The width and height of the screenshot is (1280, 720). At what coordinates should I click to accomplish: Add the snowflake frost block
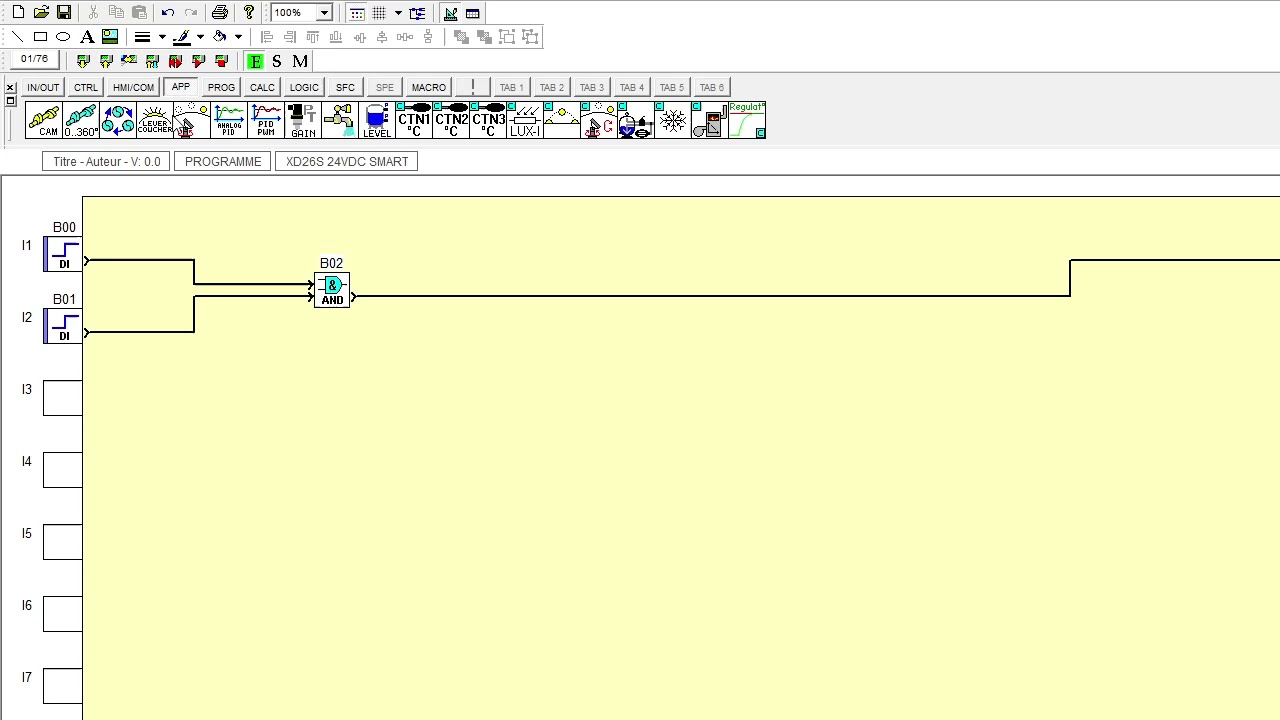[673, 120]
